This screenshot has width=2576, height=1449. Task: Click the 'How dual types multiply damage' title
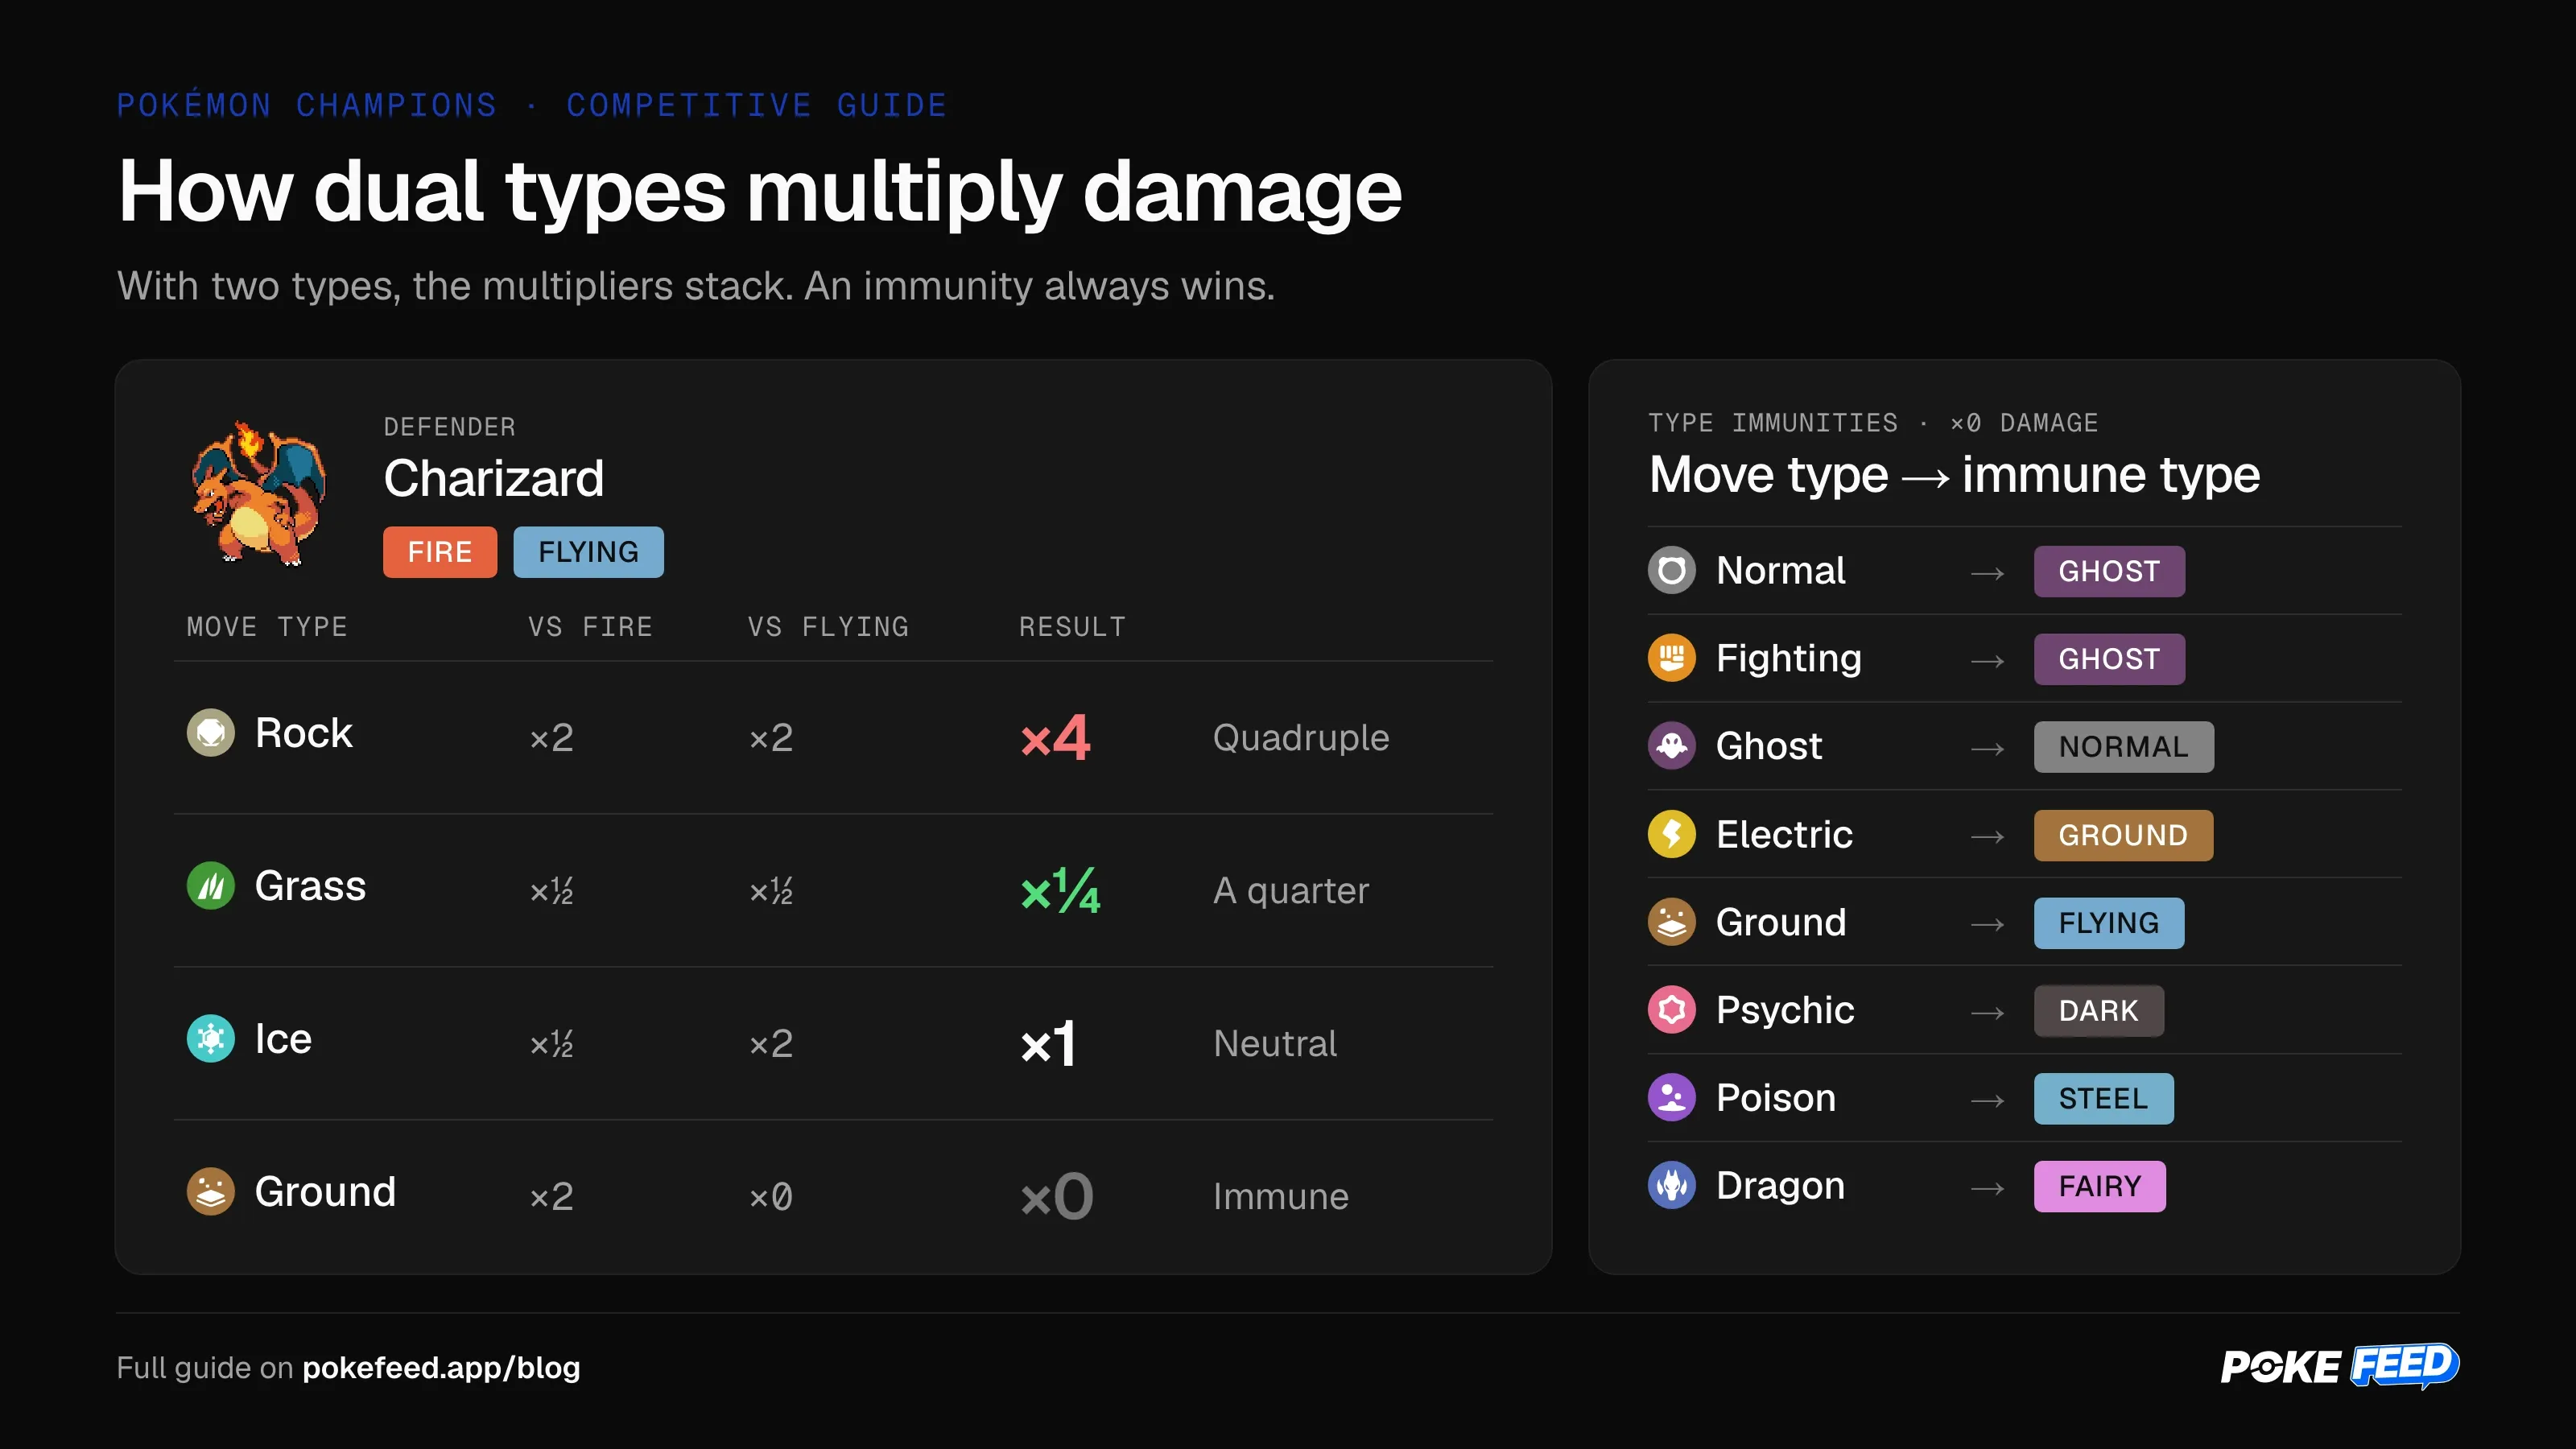(760, 192)
